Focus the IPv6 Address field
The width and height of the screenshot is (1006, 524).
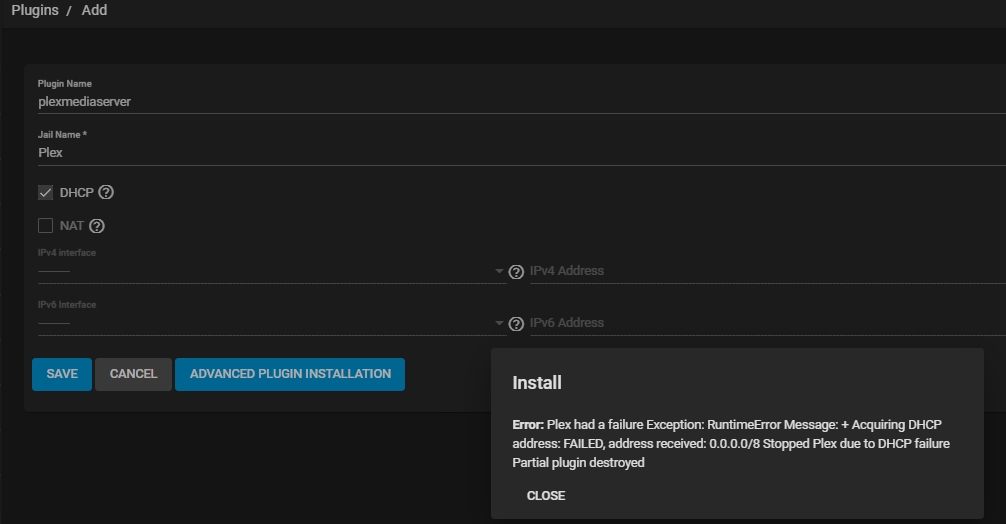click(x=767, y=323)
